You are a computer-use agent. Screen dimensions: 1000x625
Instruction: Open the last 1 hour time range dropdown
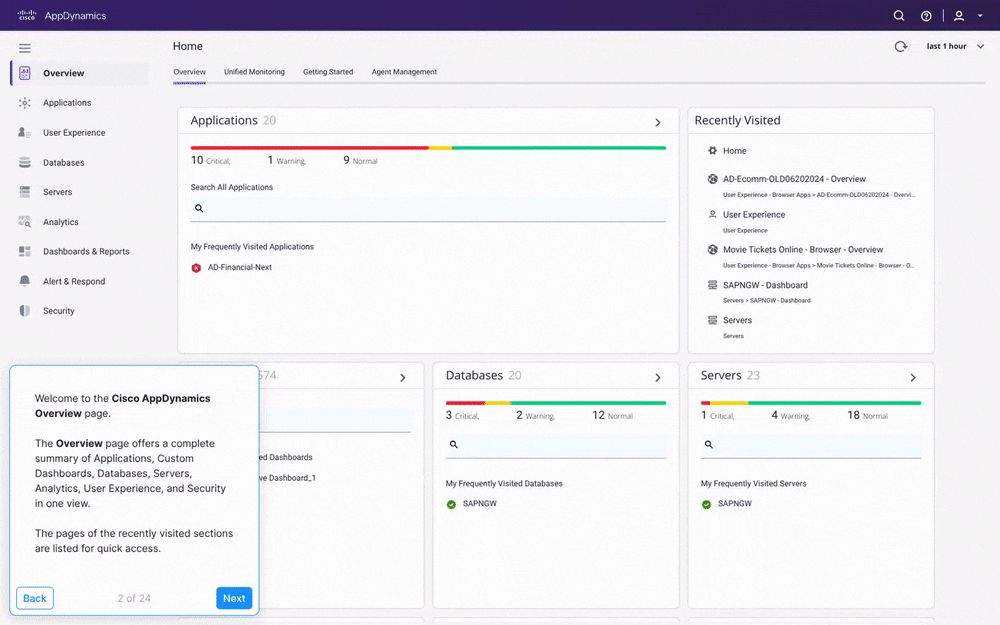click(955, 46)
